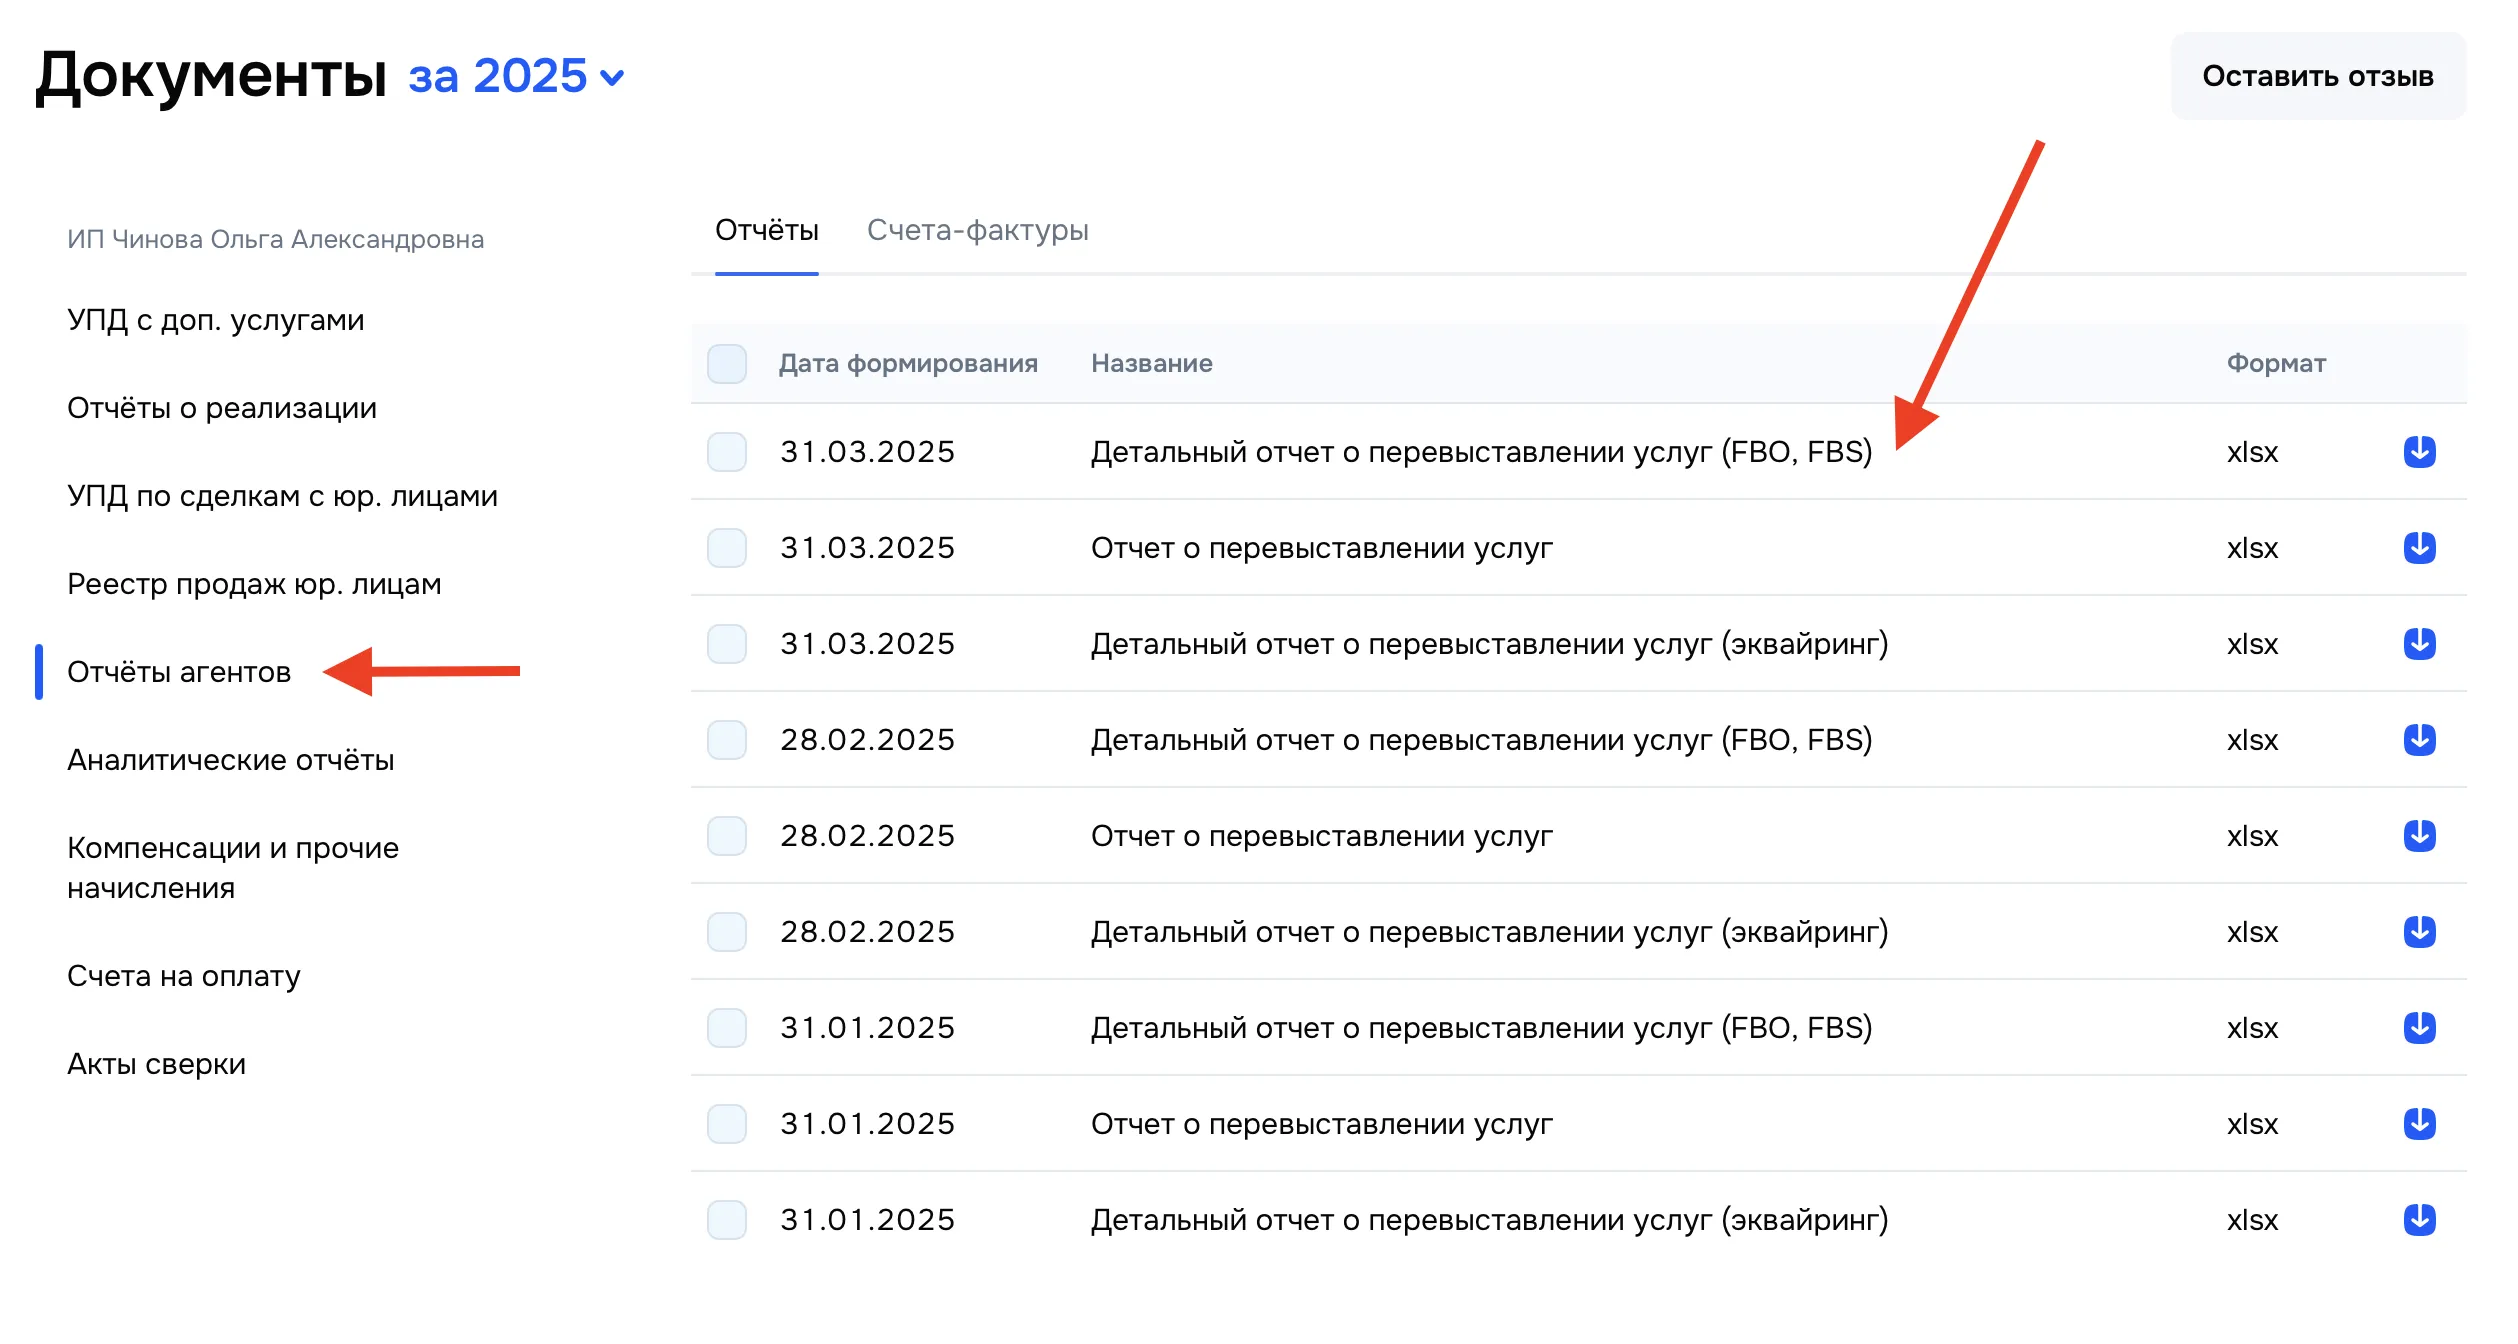Image resolution: width=2518 pixels, height=1344 pixels.
Task: Open УПД с доп. услугами section
Action: pyautogui.click(x=215, y=320)
